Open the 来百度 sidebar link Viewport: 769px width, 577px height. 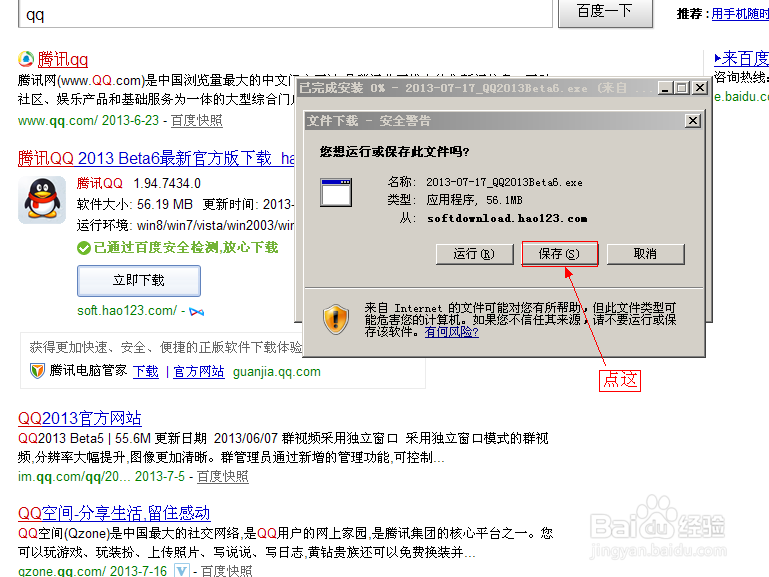[742, 59]
